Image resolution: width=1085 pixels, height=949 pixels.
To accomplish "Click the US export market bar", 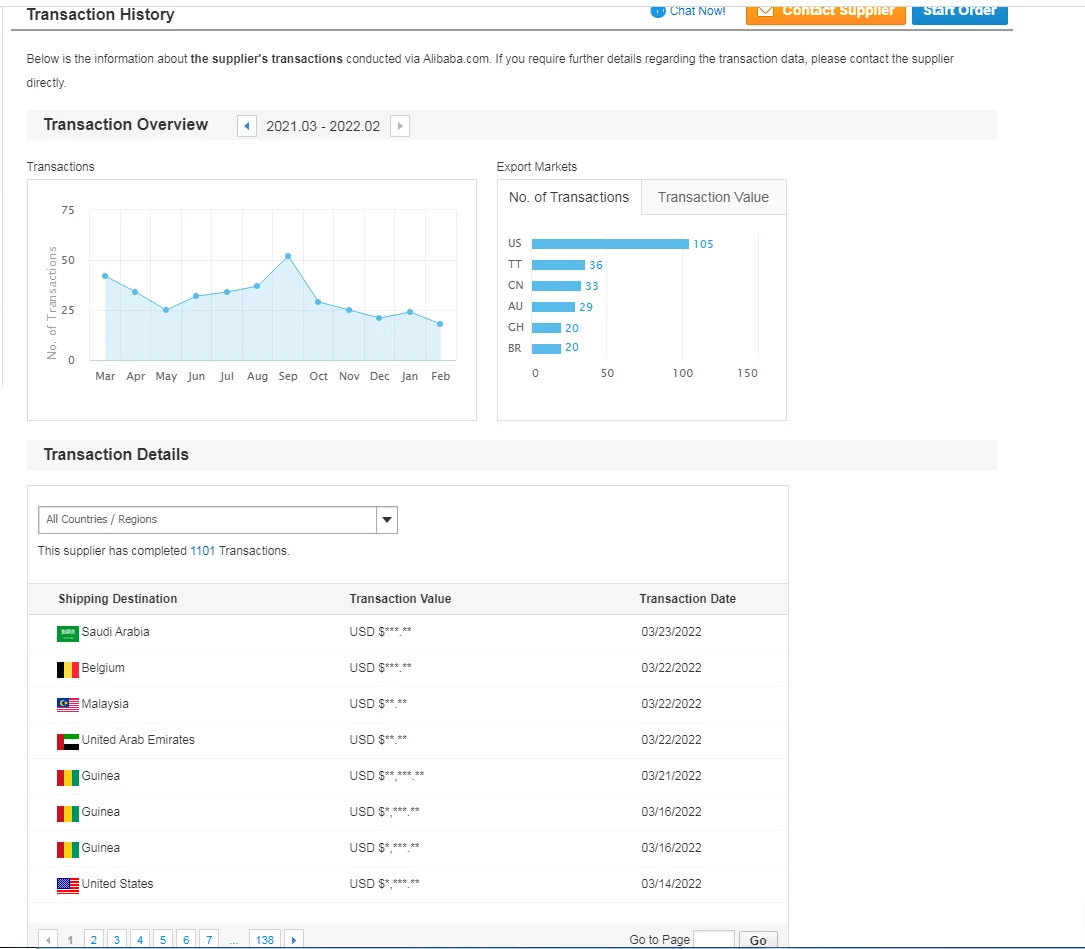I will (x=610, y=244).
